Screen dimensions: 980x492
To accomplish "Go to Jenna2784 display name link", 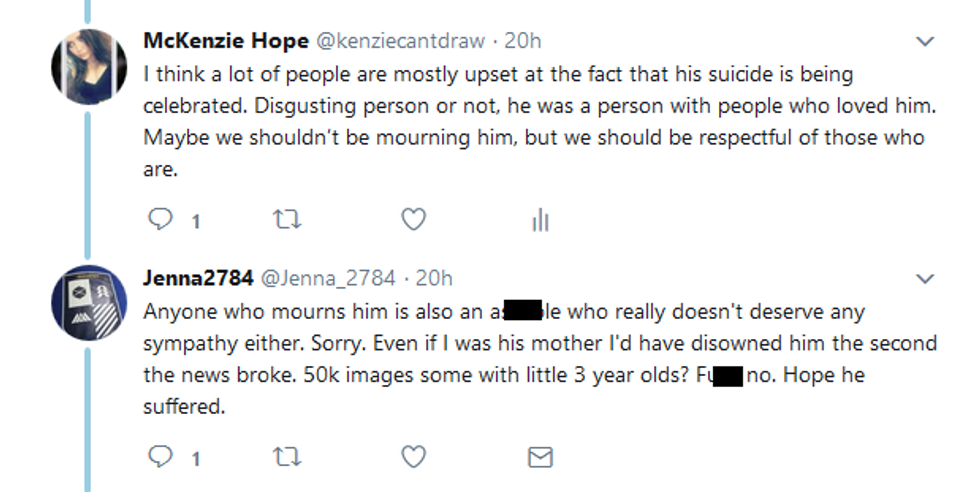I will click(199, 277).
